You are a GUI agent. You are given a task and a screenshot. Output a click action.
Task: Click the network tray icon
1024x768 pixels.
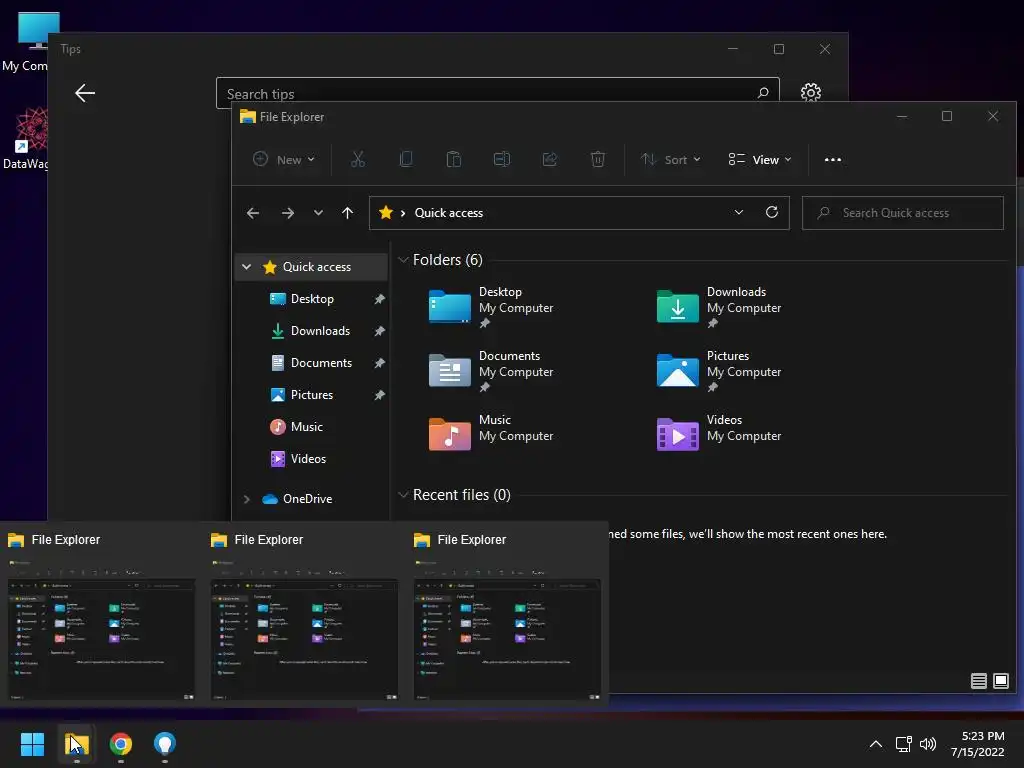[x=904, y=744]
